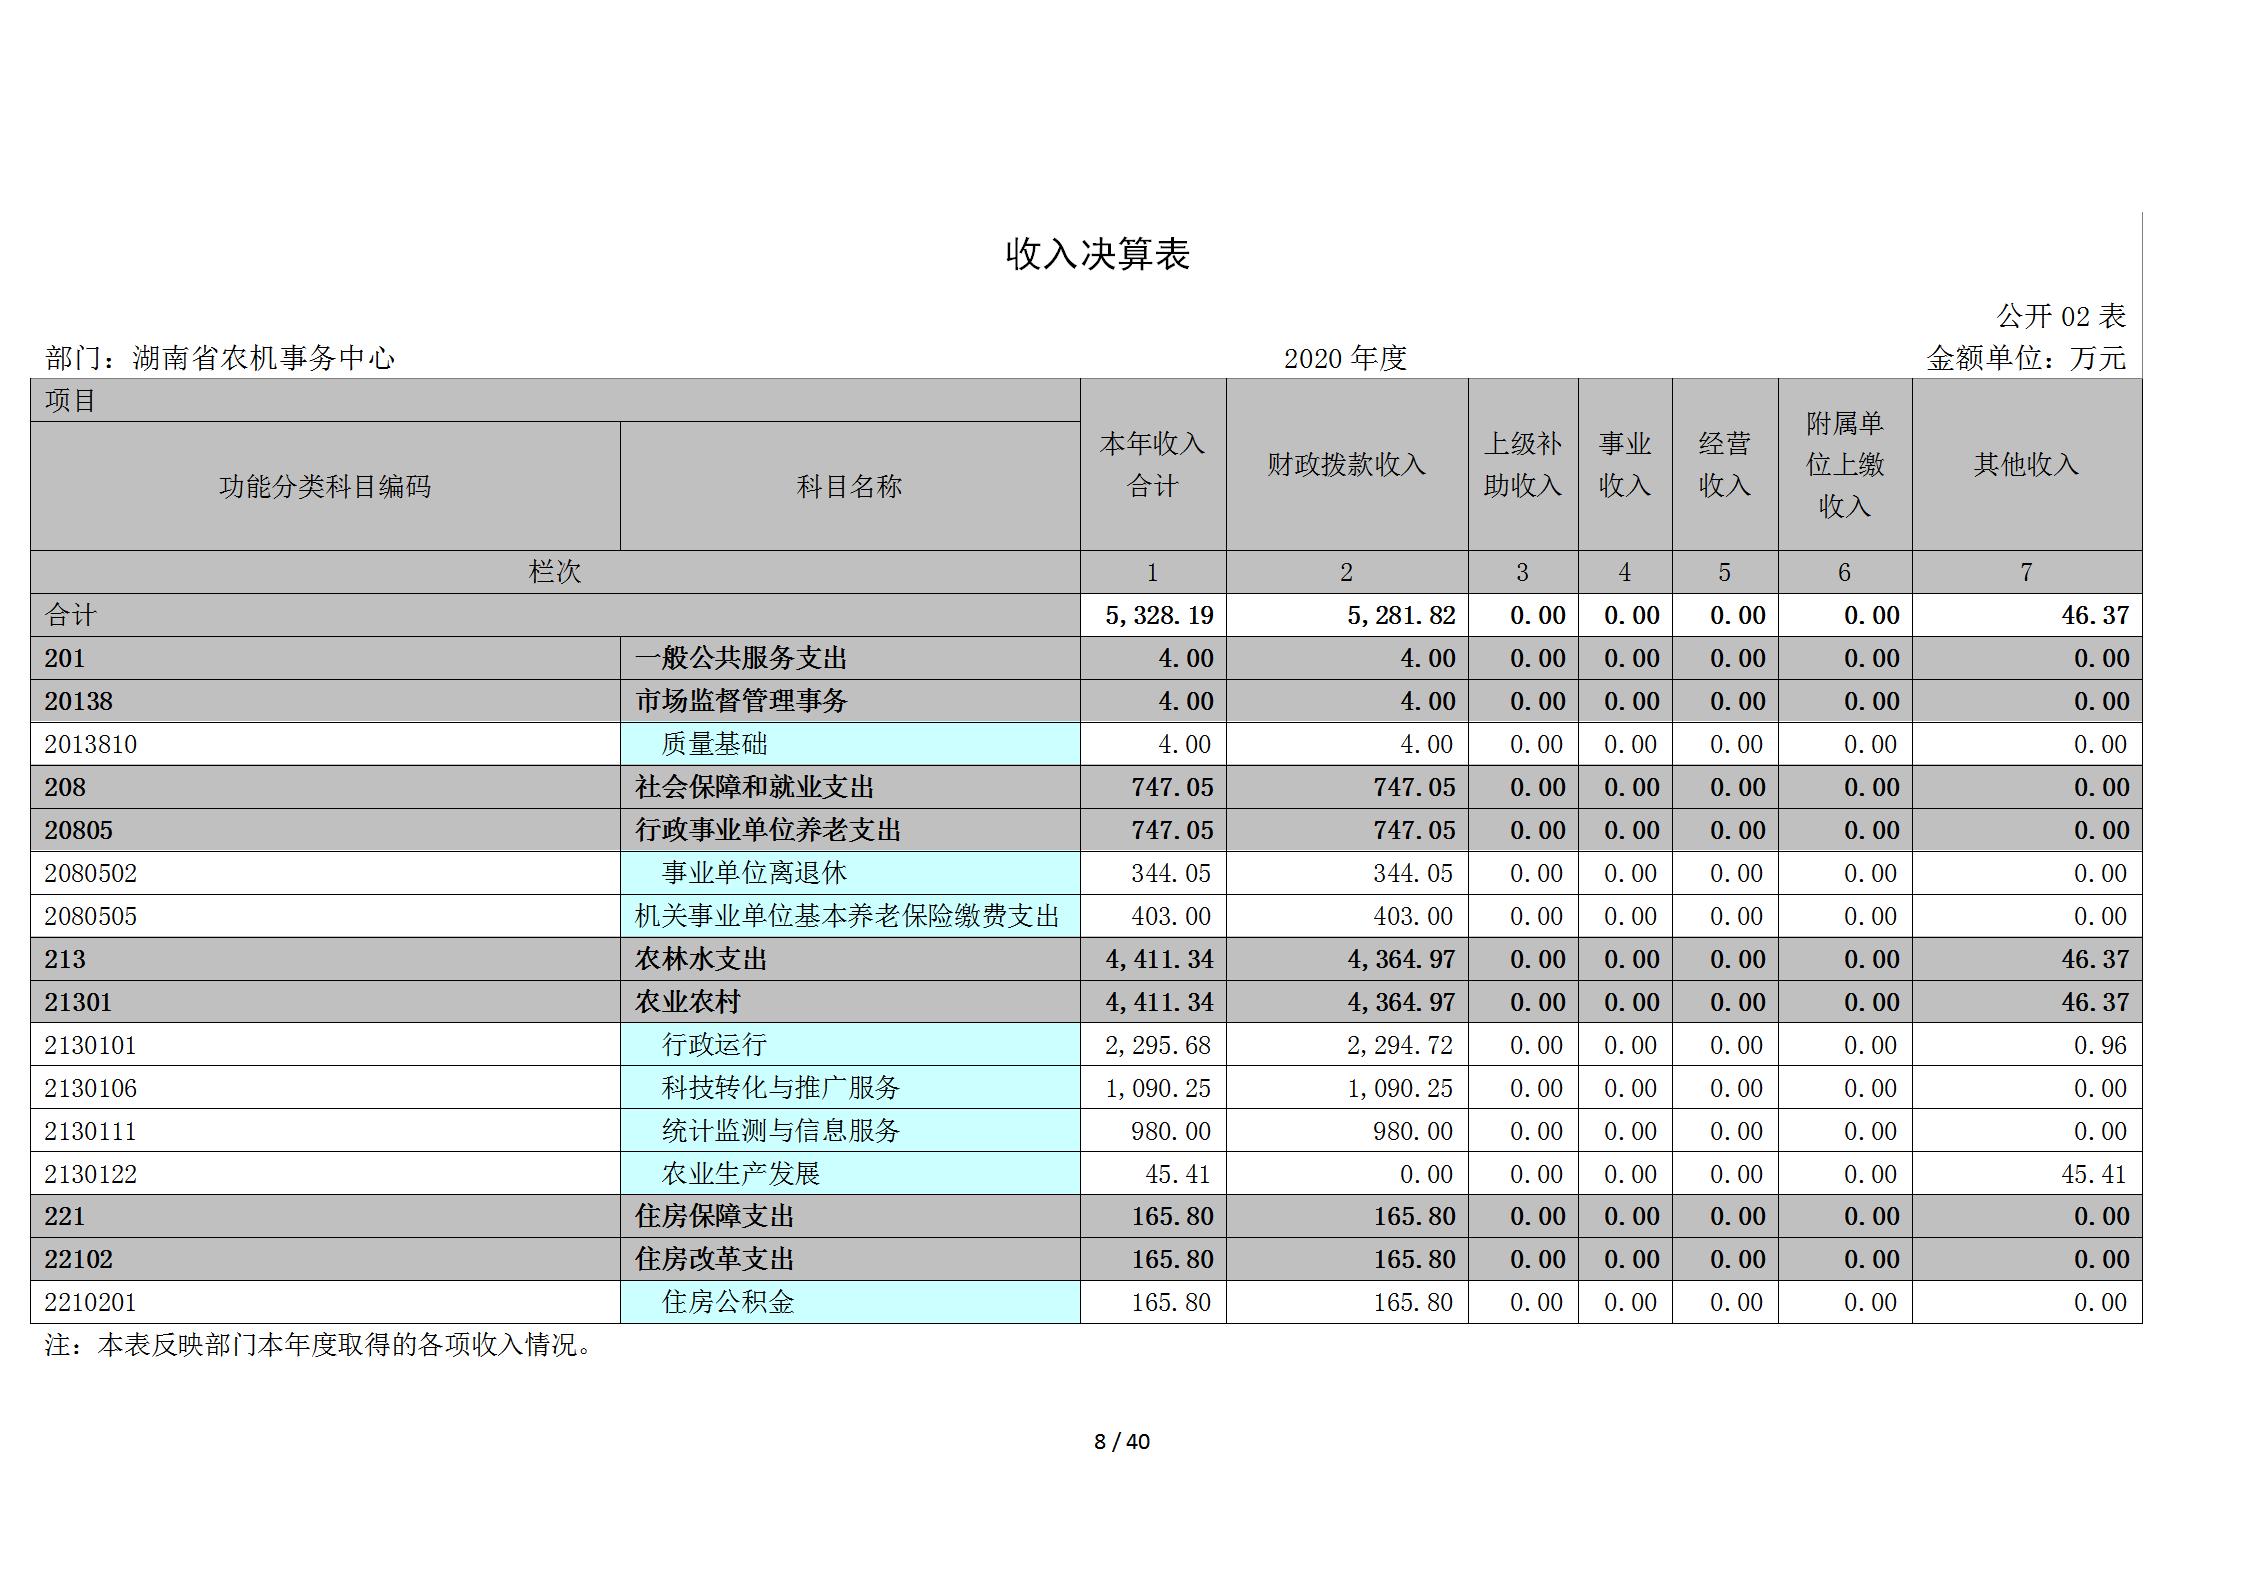Click code 20138 cell
The width and height of the screenshot is (2245, 1587).
coord(325,701)
